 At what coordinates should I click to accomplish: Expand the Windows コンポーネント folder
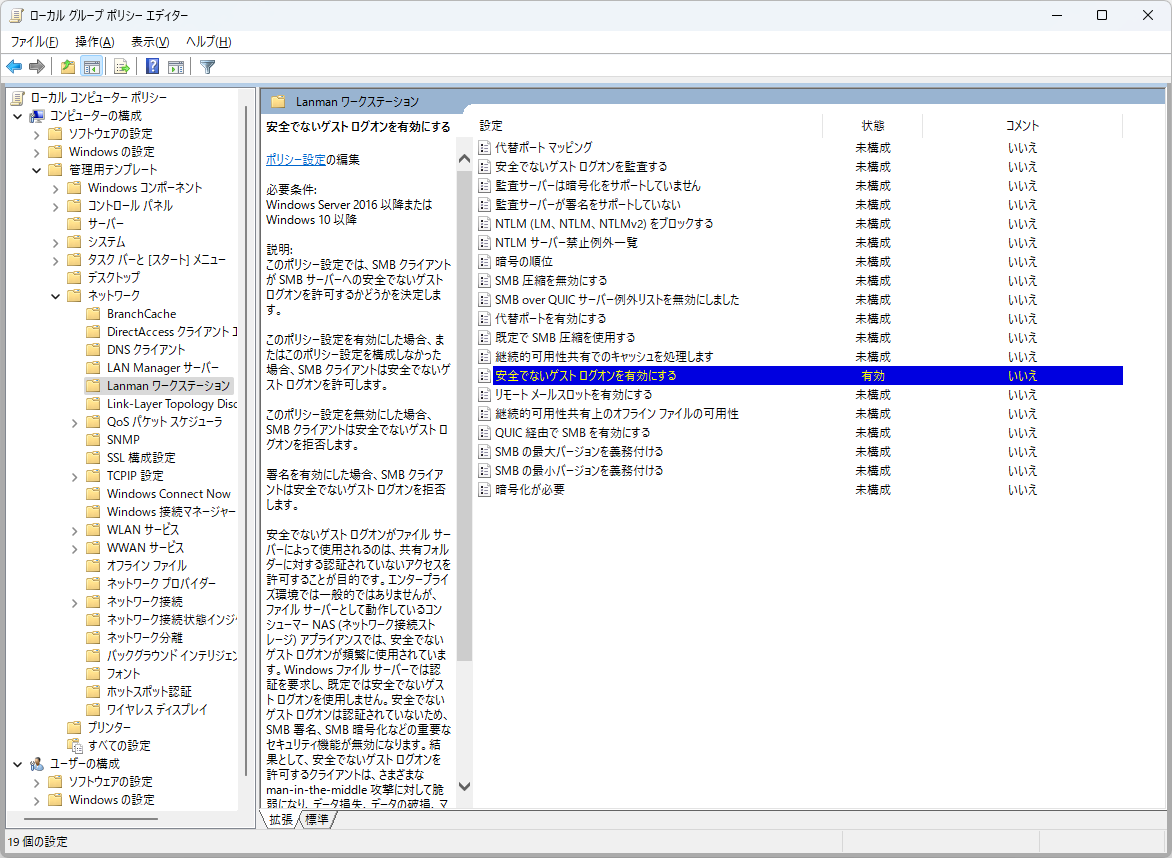point(55,188)
